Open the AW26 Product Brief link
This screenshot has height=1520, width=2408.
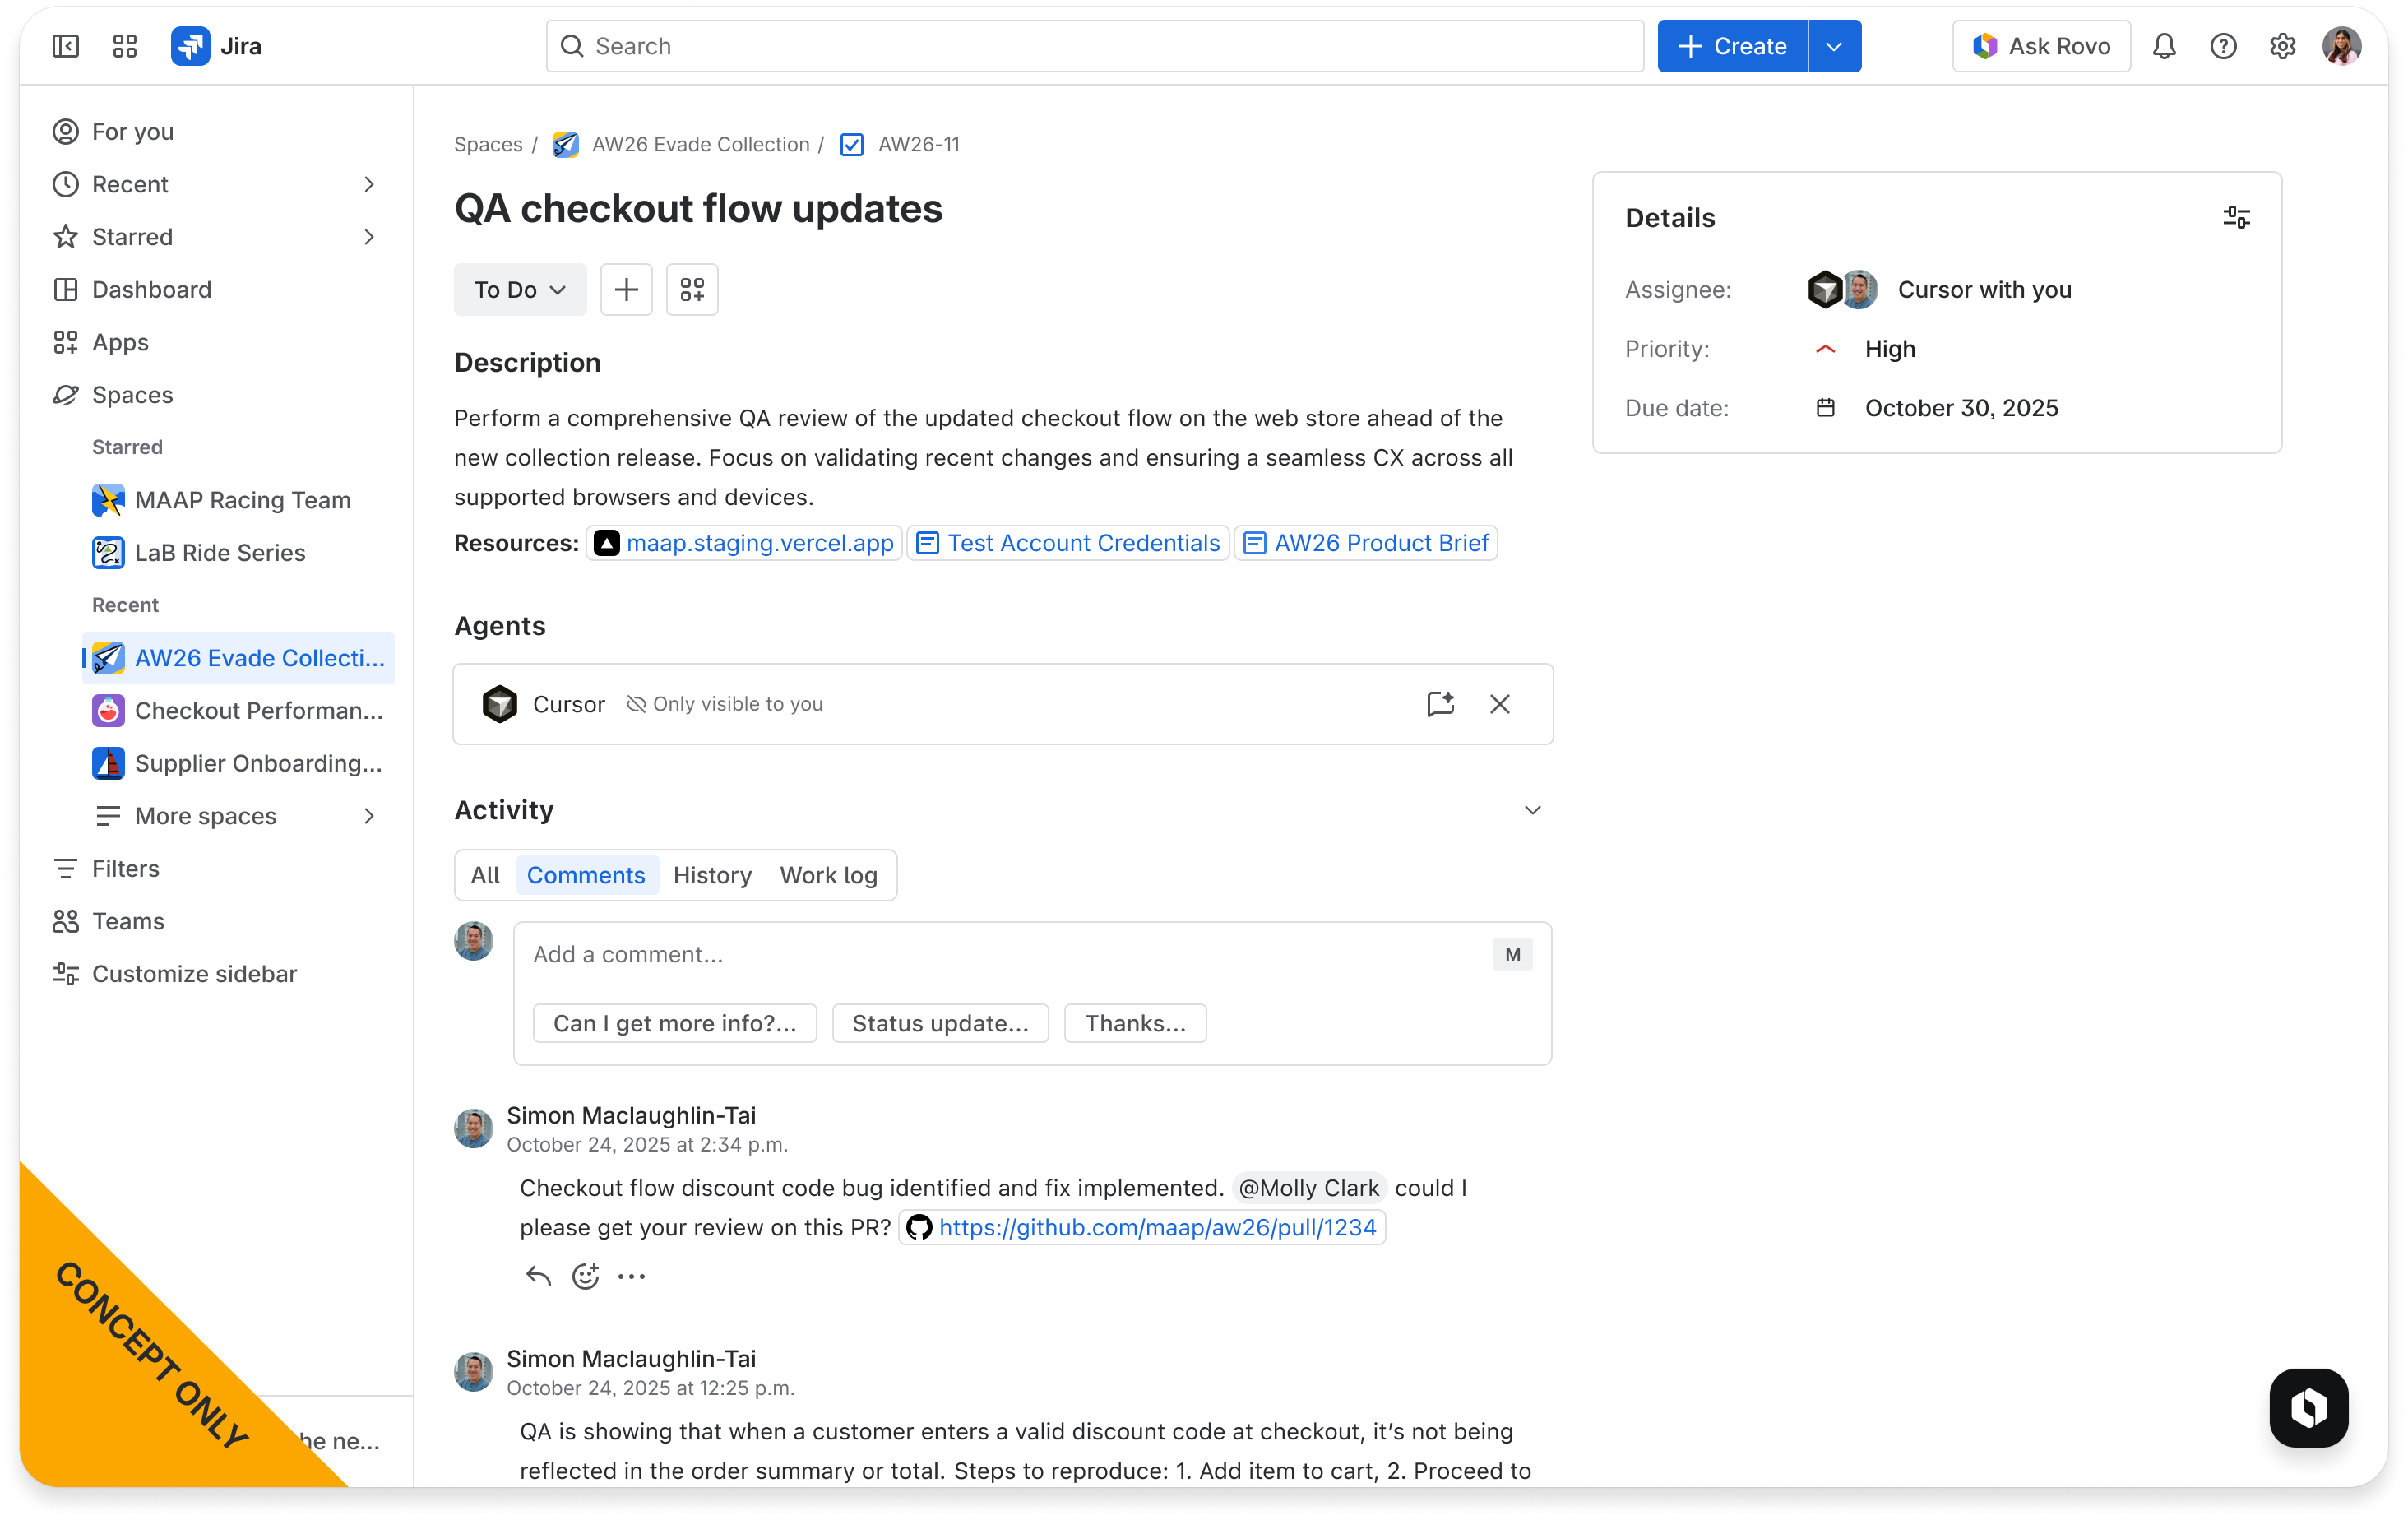[1365, 543]
